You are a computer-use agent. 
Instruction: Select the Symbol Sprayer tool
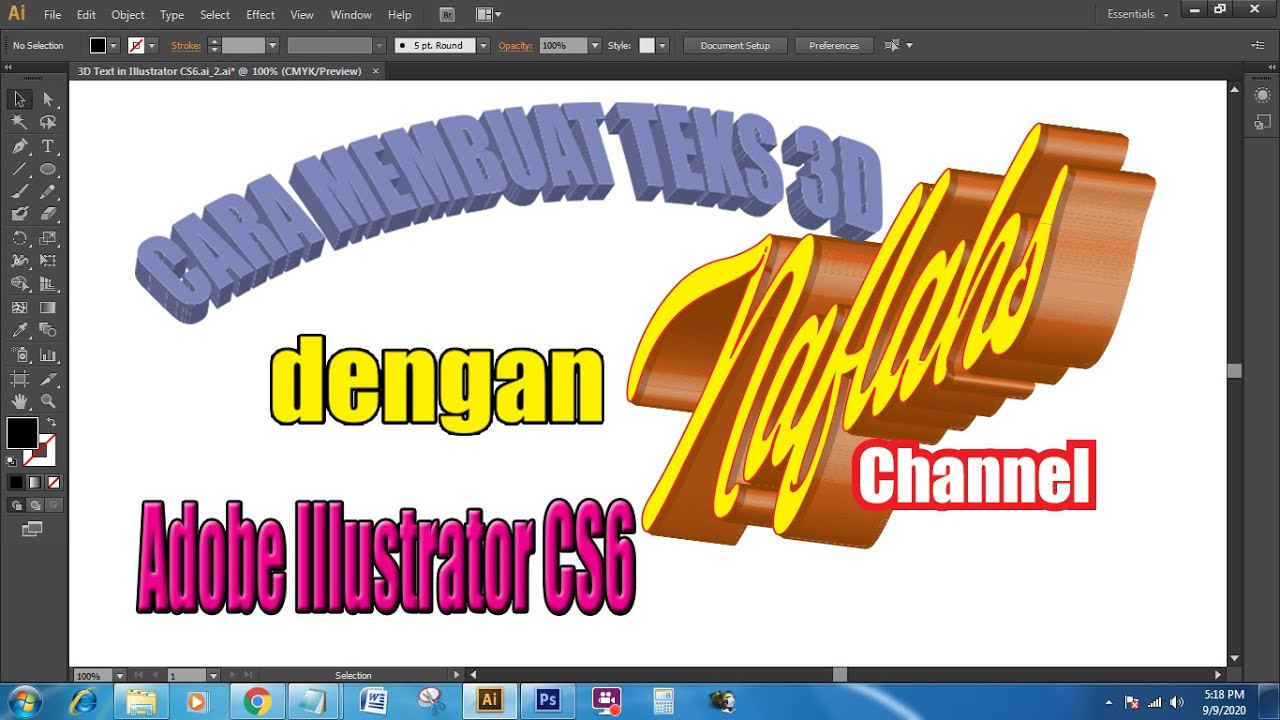[19, 355]
